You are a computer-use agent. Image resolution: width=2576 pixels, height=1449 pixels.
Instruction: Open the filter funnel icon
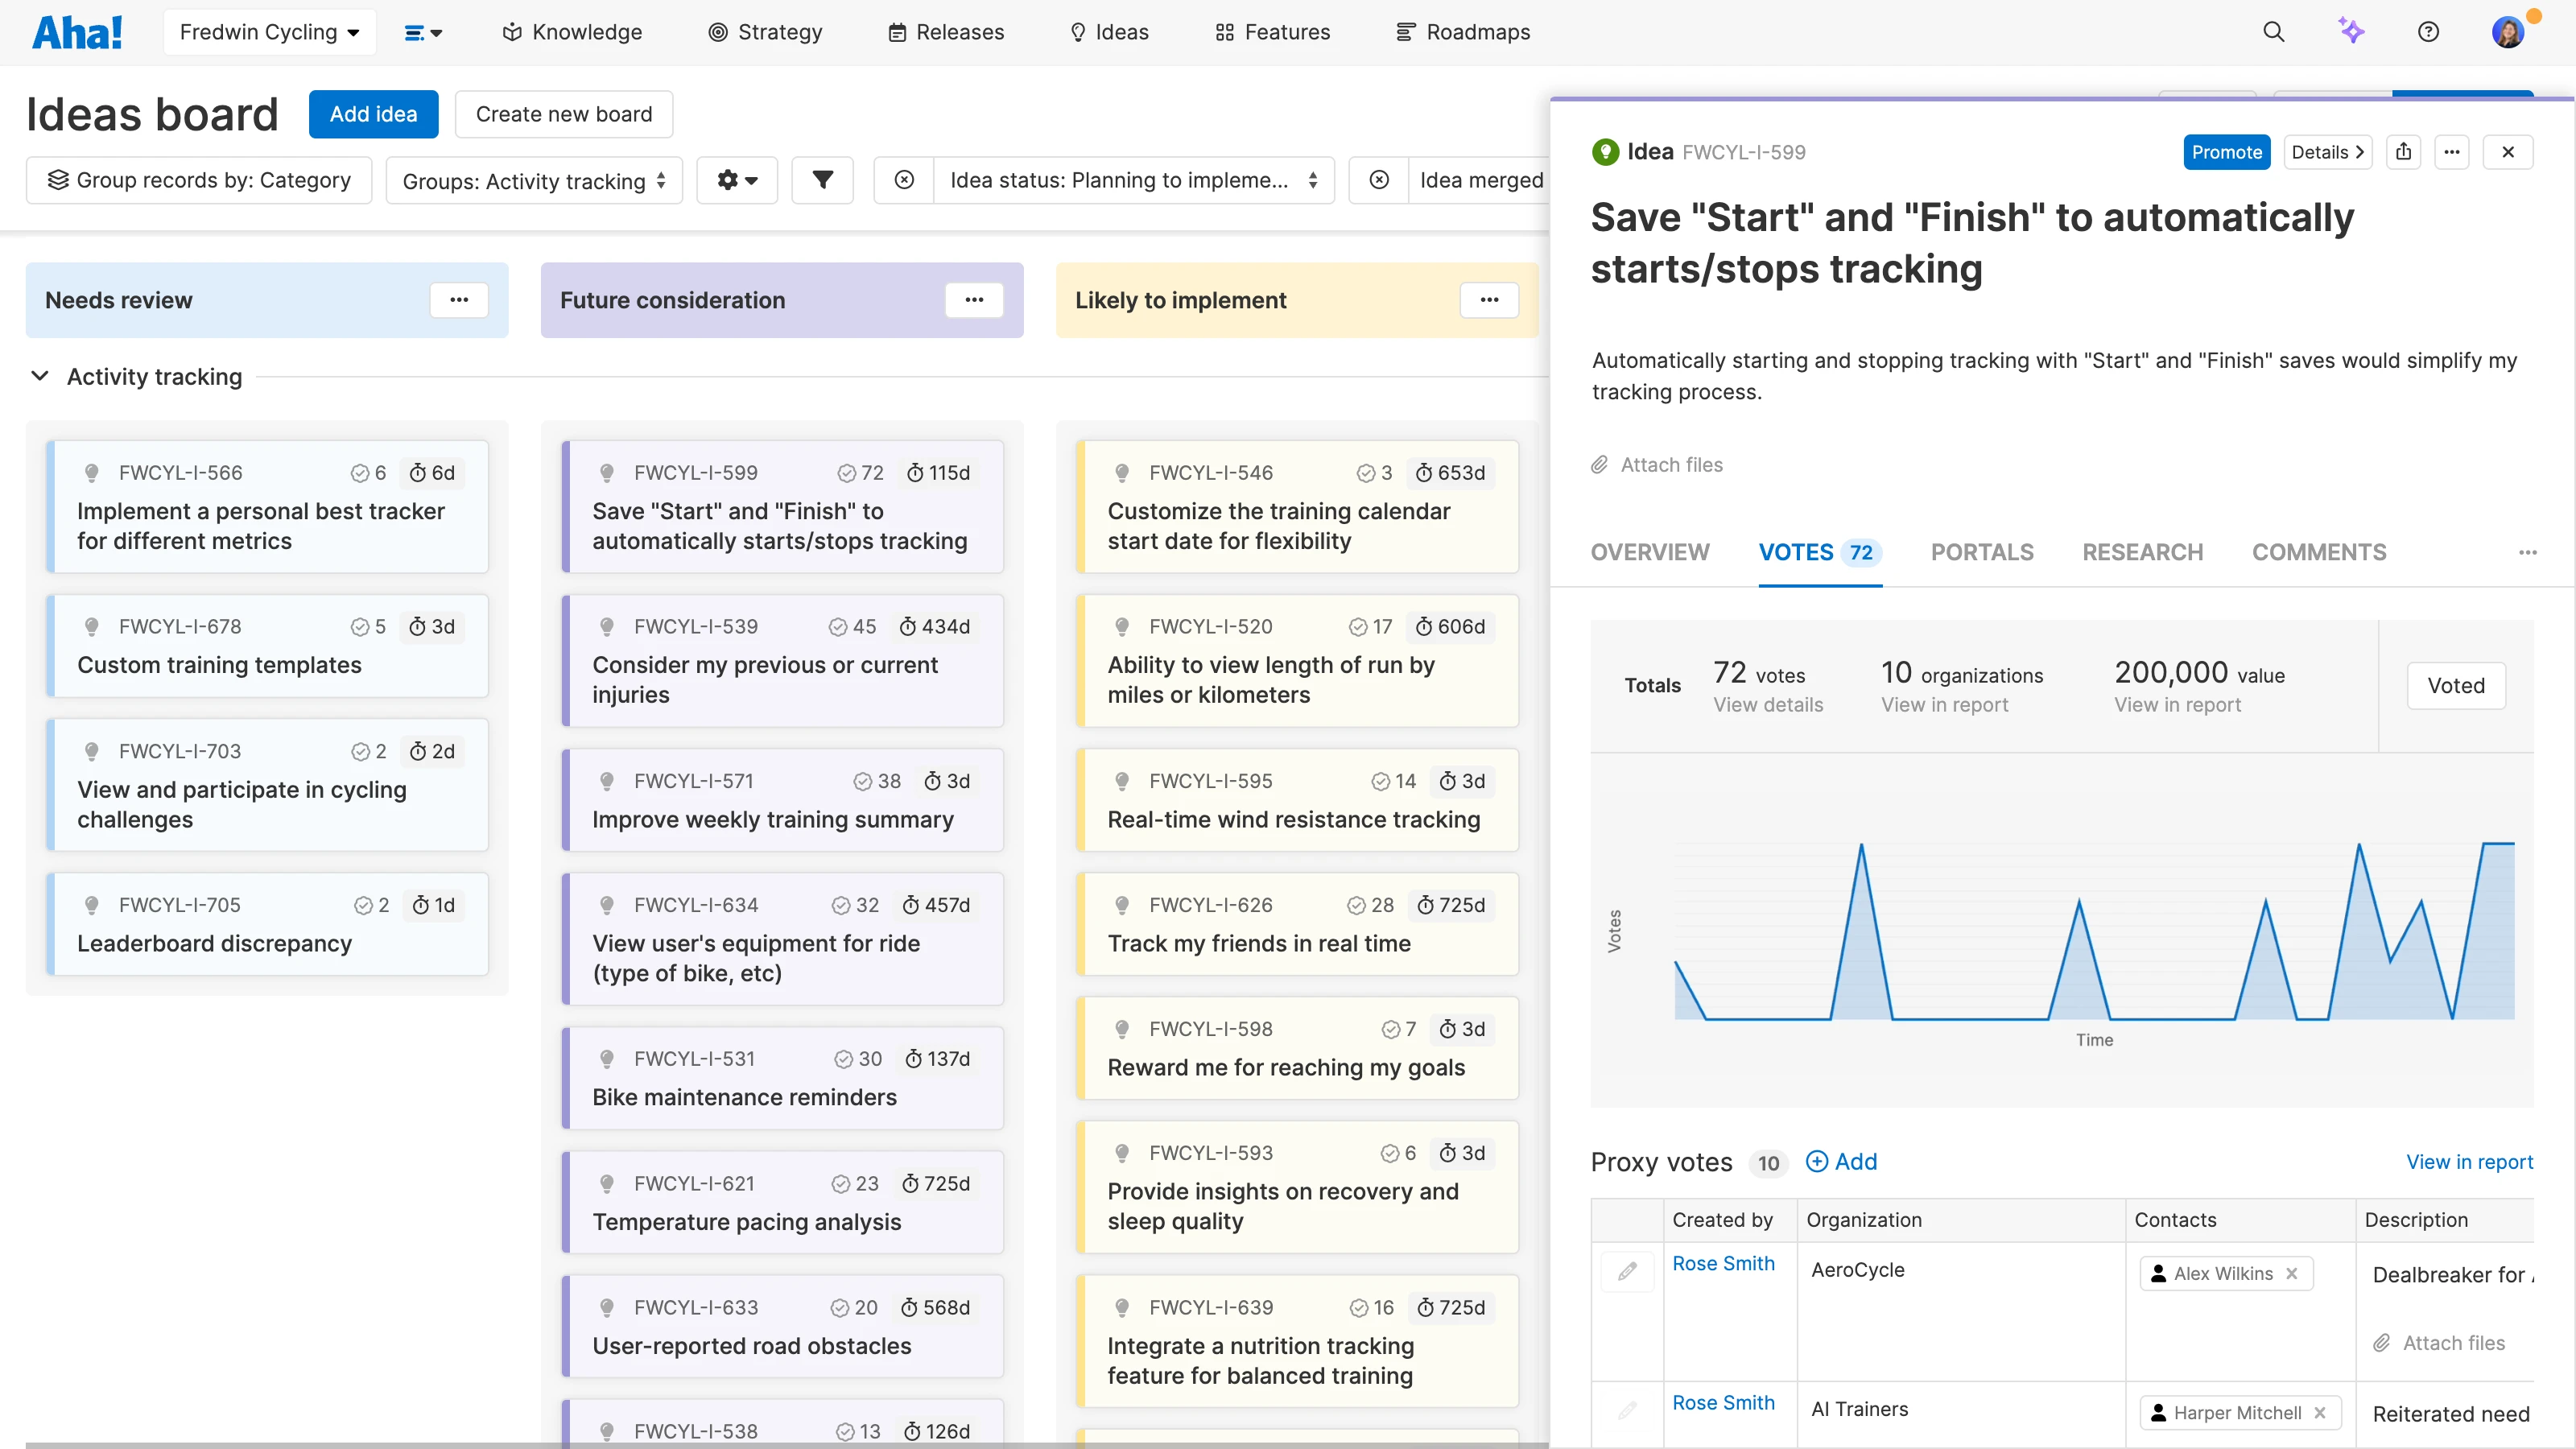pos(822,180)
